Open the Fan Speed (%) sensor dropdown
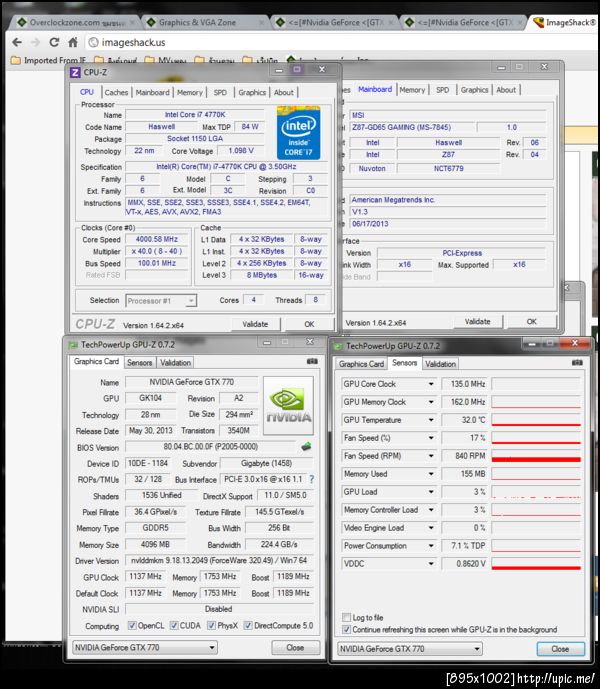The width and height of the screenshot is (600, 689). click(x=431, y=438)
